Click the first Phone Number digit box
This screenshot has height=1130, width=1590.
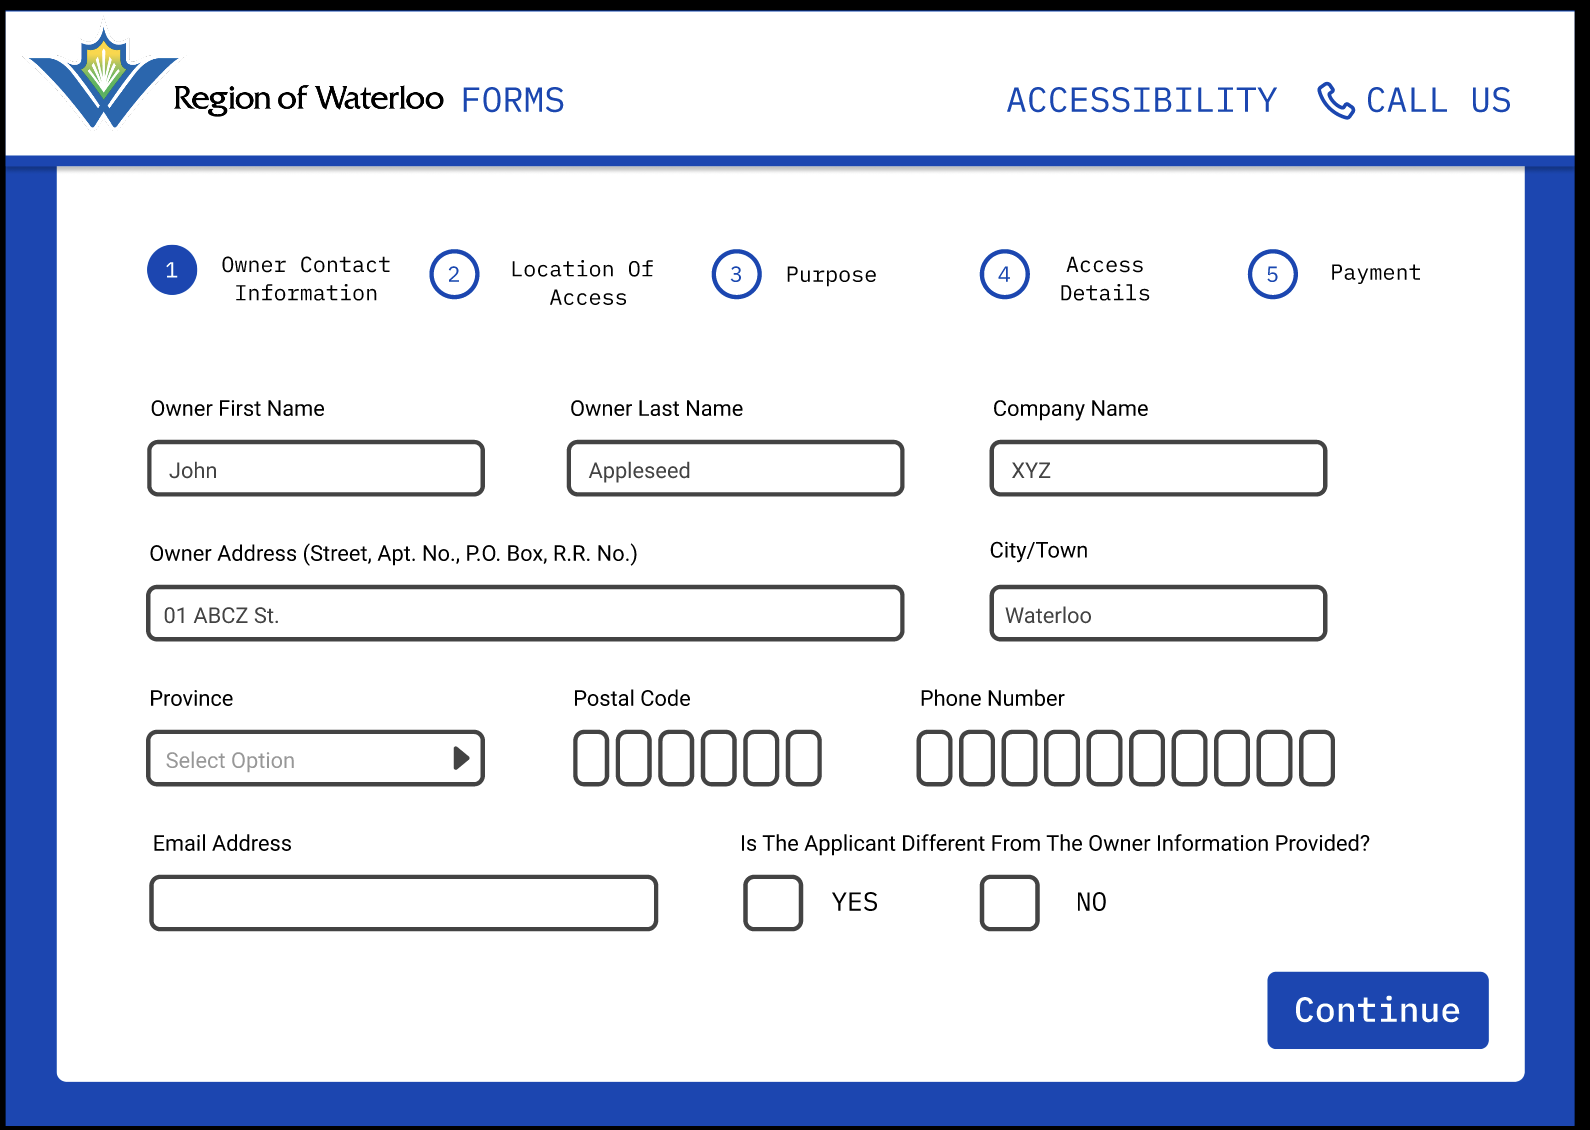point(934,758)
